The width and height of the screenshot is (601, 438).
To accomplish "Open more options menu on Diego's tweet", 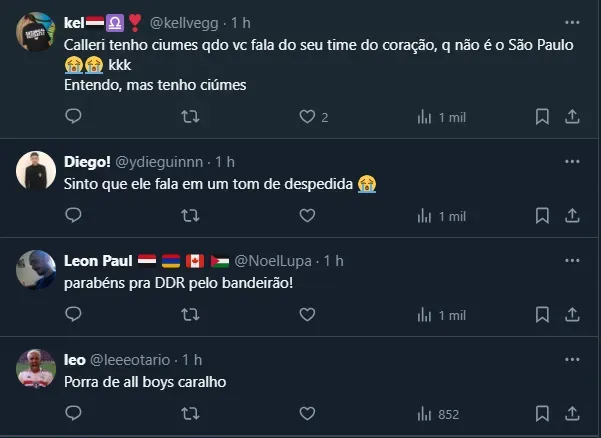I will coord(571,160).
